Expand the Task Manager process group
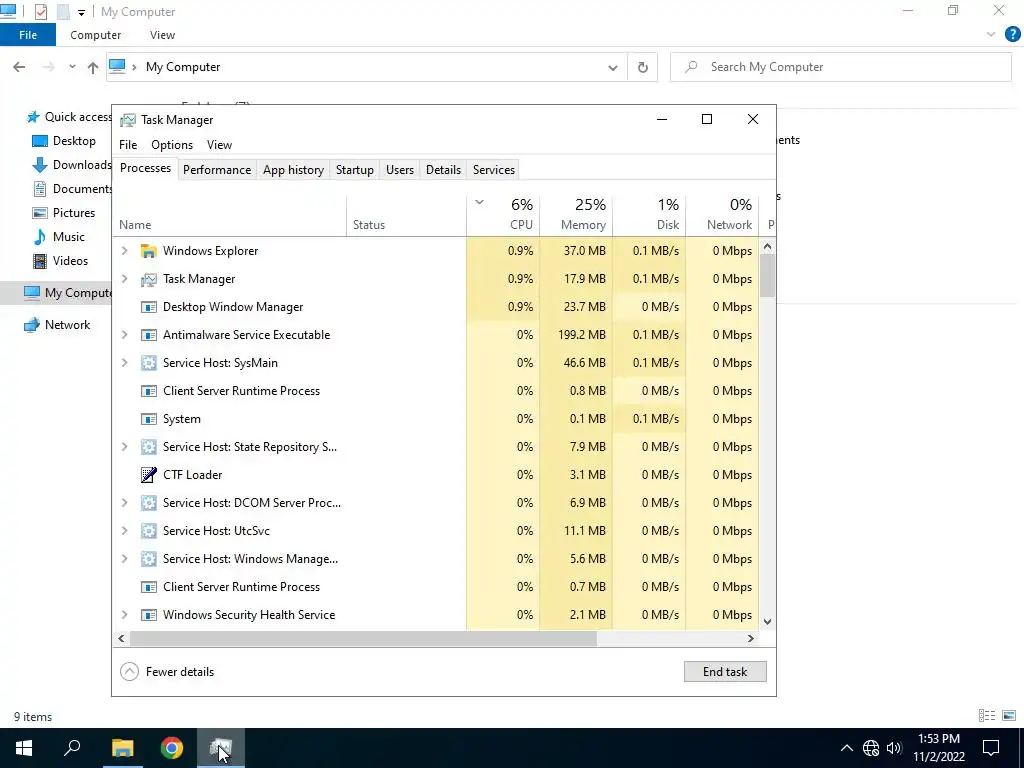Image resolution: width=1024 pixels, height=768 pixels. pyautogui.click(x=125, y=279)
